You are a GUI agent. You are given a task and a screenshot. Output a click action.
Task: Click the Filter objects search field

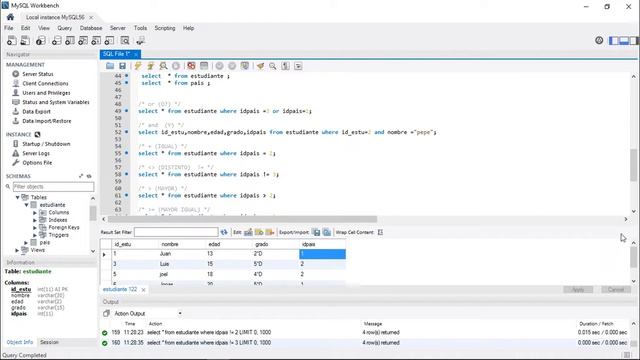click(53, 187)
